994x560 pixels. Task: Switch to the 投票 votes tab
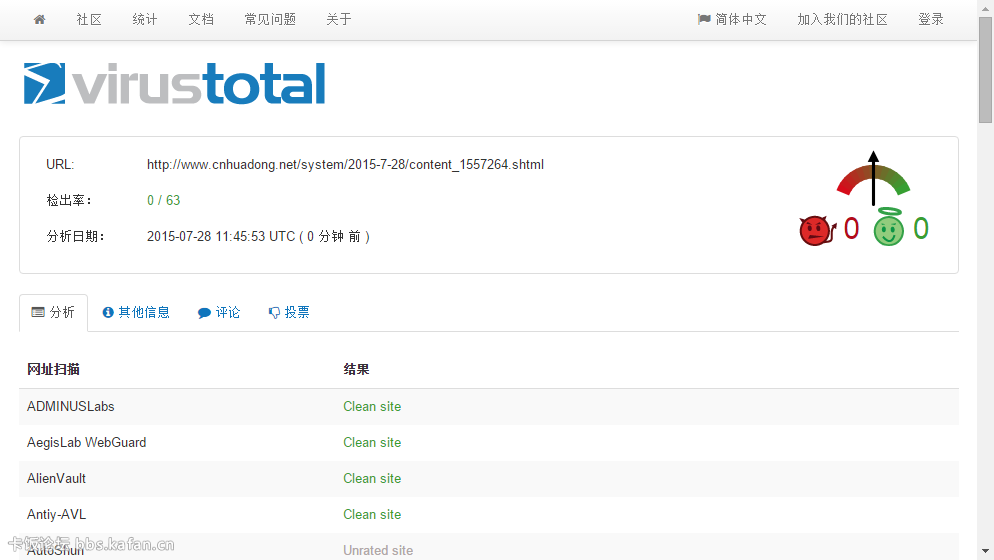pos(289,313)
